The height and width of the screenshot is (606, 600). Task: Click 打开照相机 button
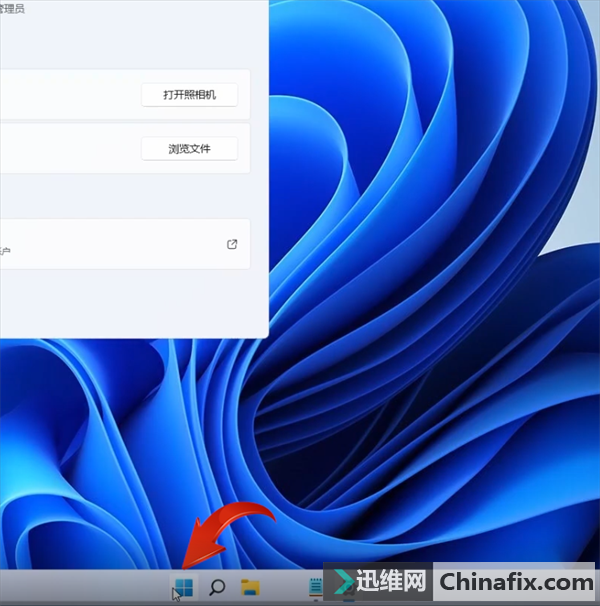coord(189,95)
